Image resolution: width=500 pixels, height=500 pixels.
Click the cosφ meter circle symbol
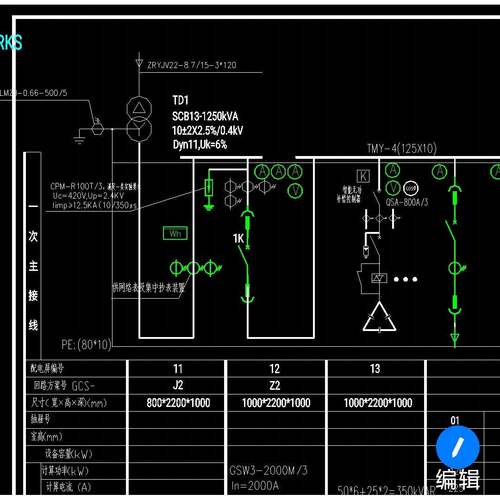point(411,188)
